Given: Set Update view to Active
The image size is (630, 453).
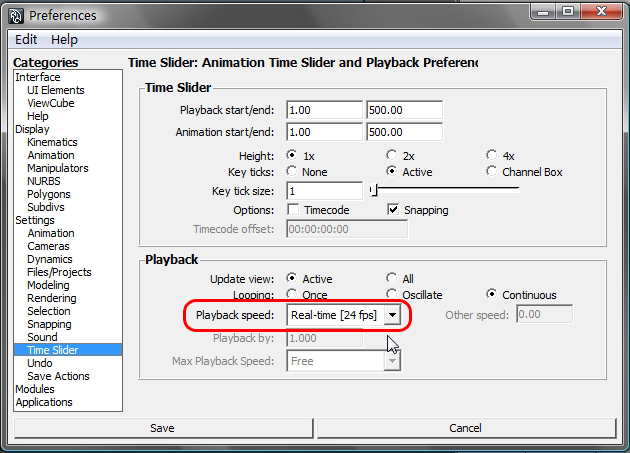Looking at the screenshot, I should (x=292, y=278).
